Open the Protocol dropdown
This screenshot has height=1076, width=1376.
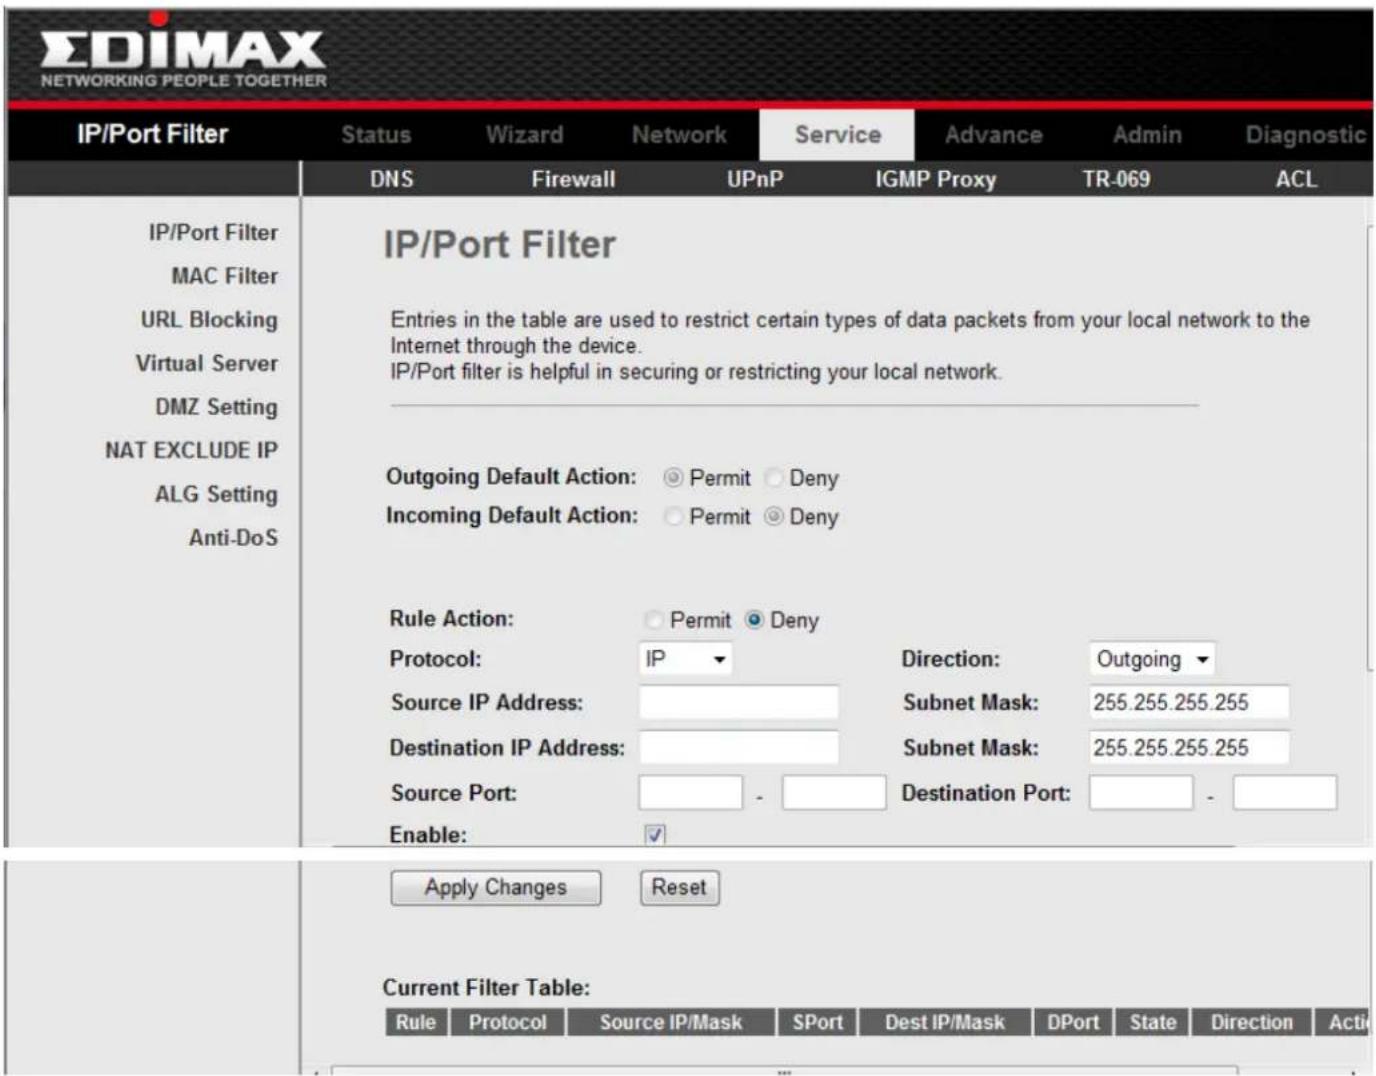(x=685, y=659)
